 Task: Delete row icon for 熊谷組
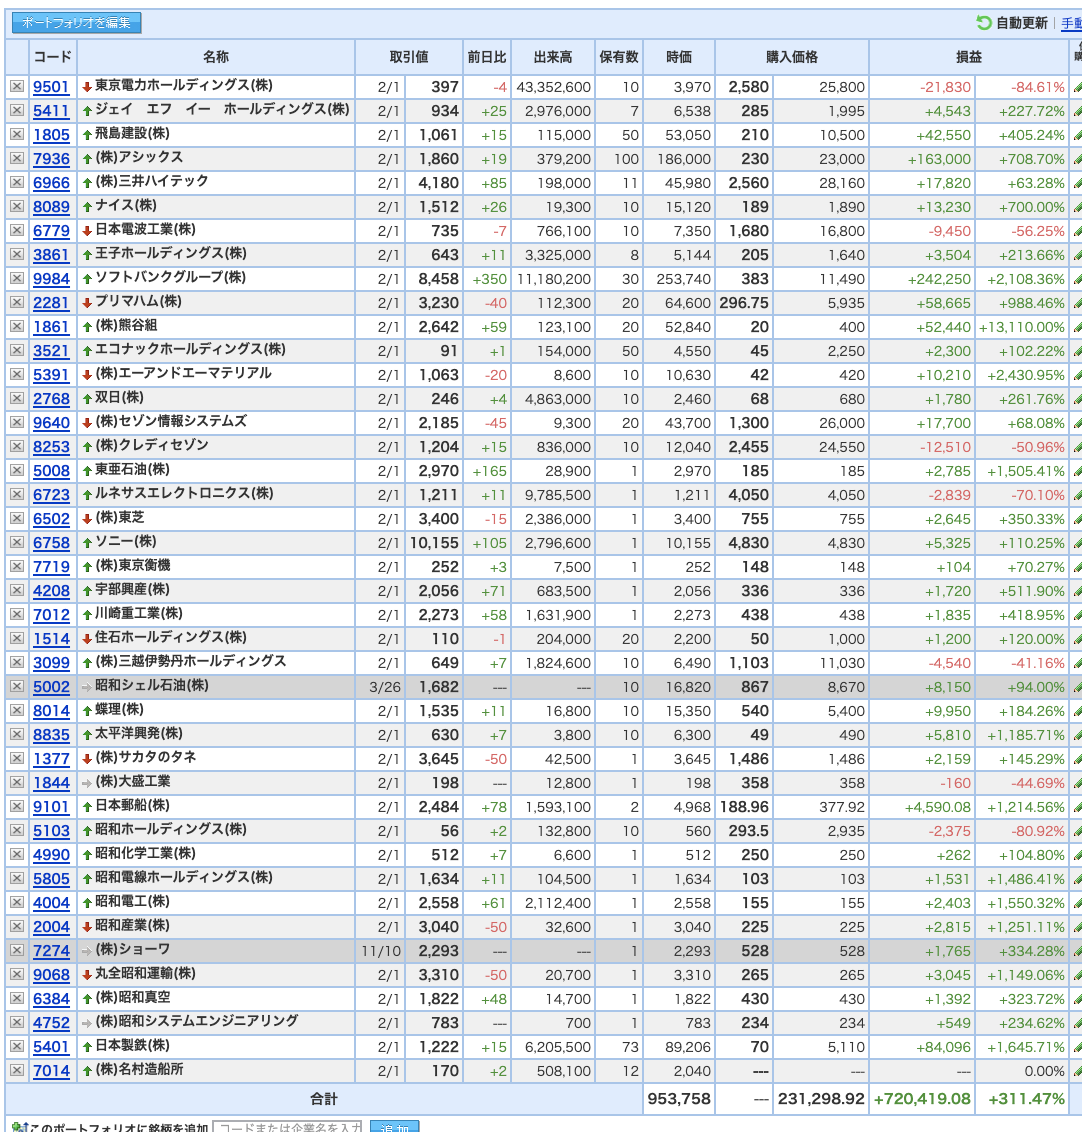pyautogui.click(x=17, y=326)
